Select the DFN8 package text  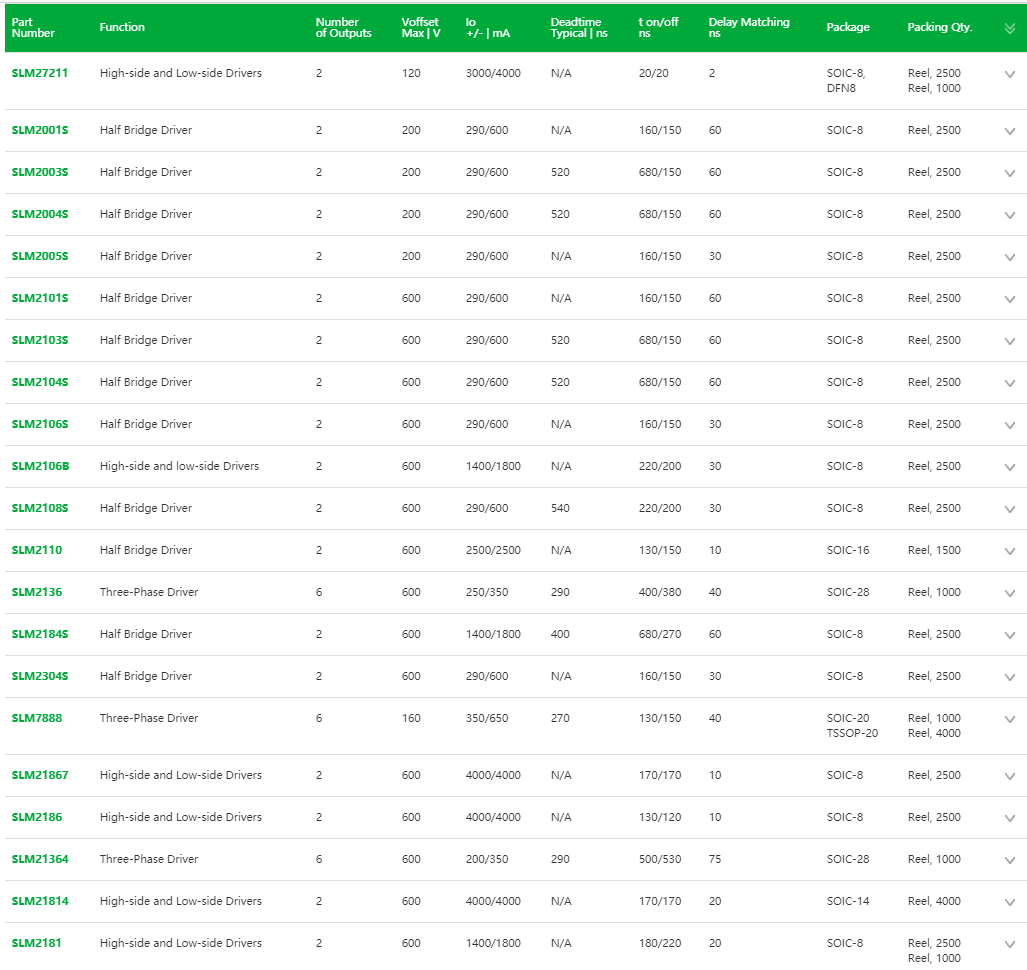pyautogui.click(x=841, y=88)
